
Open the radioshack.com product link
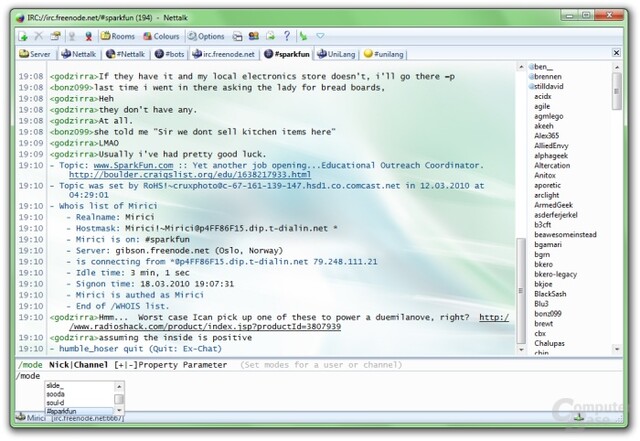coord(205,327)
